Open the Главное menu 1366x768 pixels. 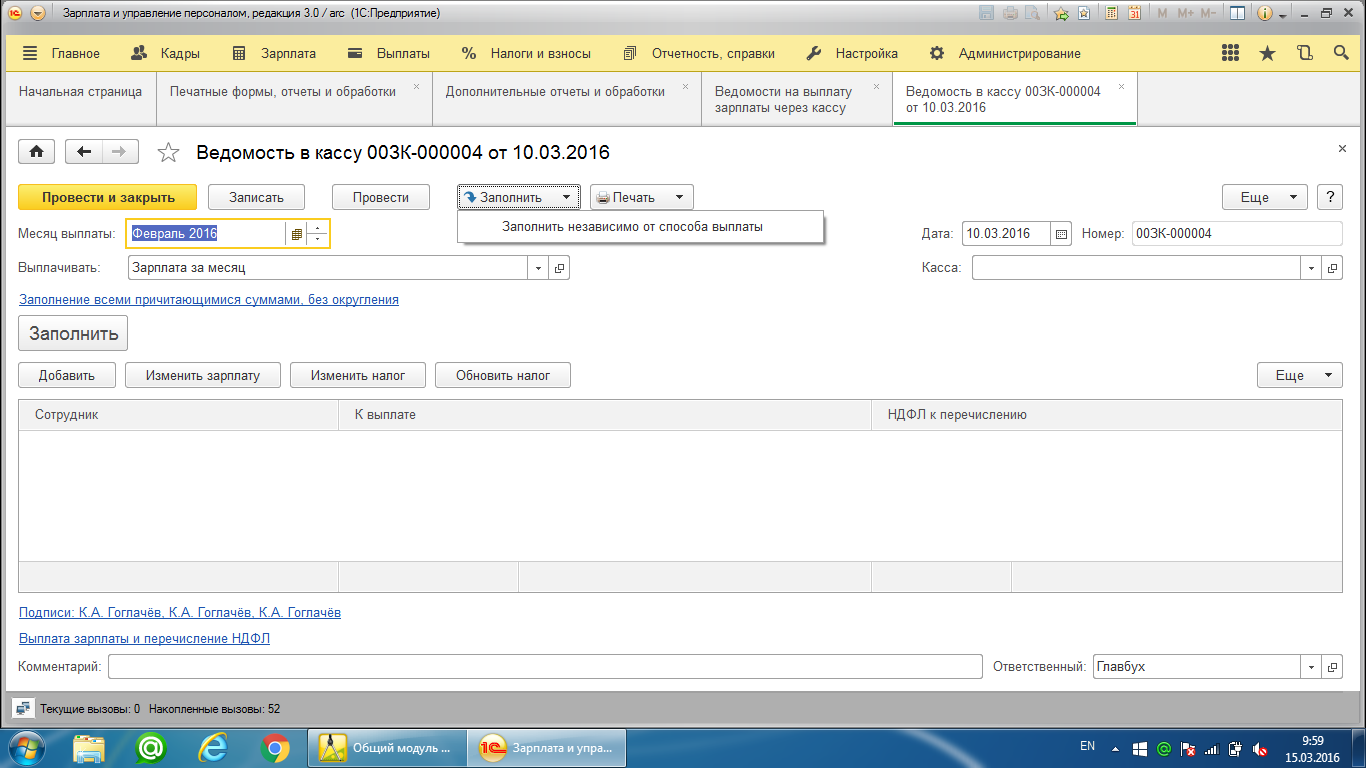click(x=61, y=53)
